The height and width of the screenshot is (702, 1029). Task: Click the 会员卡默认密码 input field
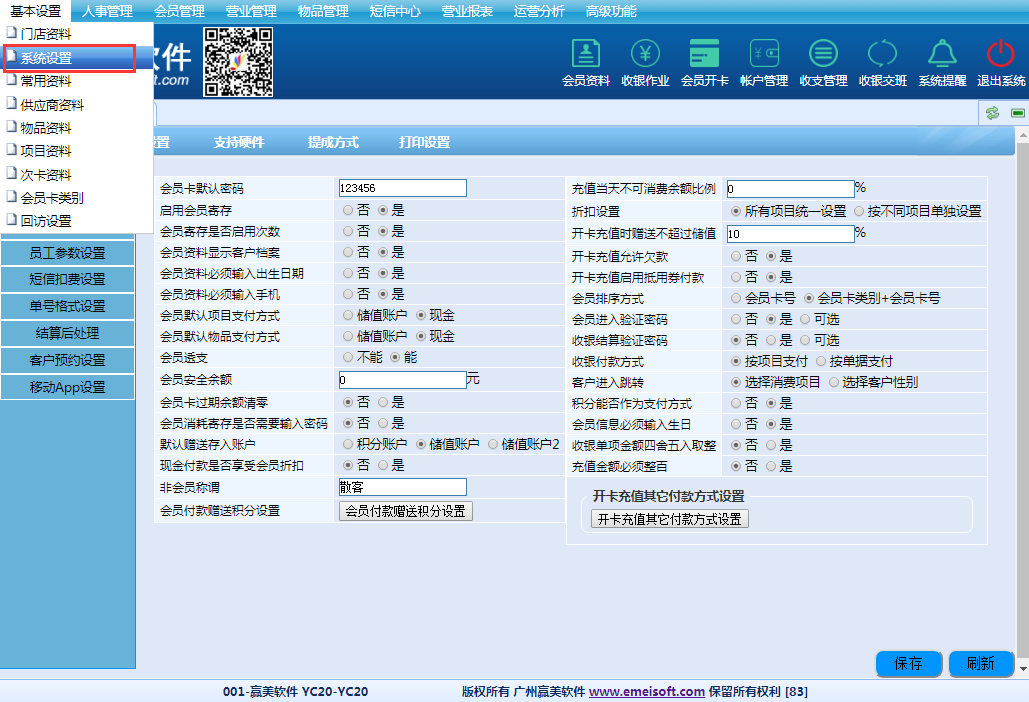tap(402, 188)
